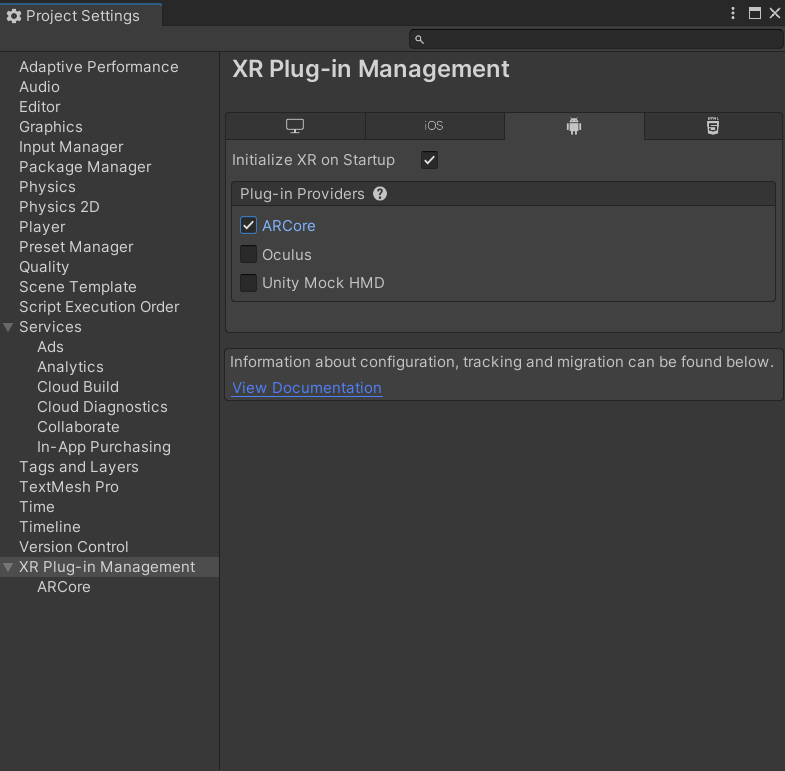Maximize the Project Settings window

754,13
